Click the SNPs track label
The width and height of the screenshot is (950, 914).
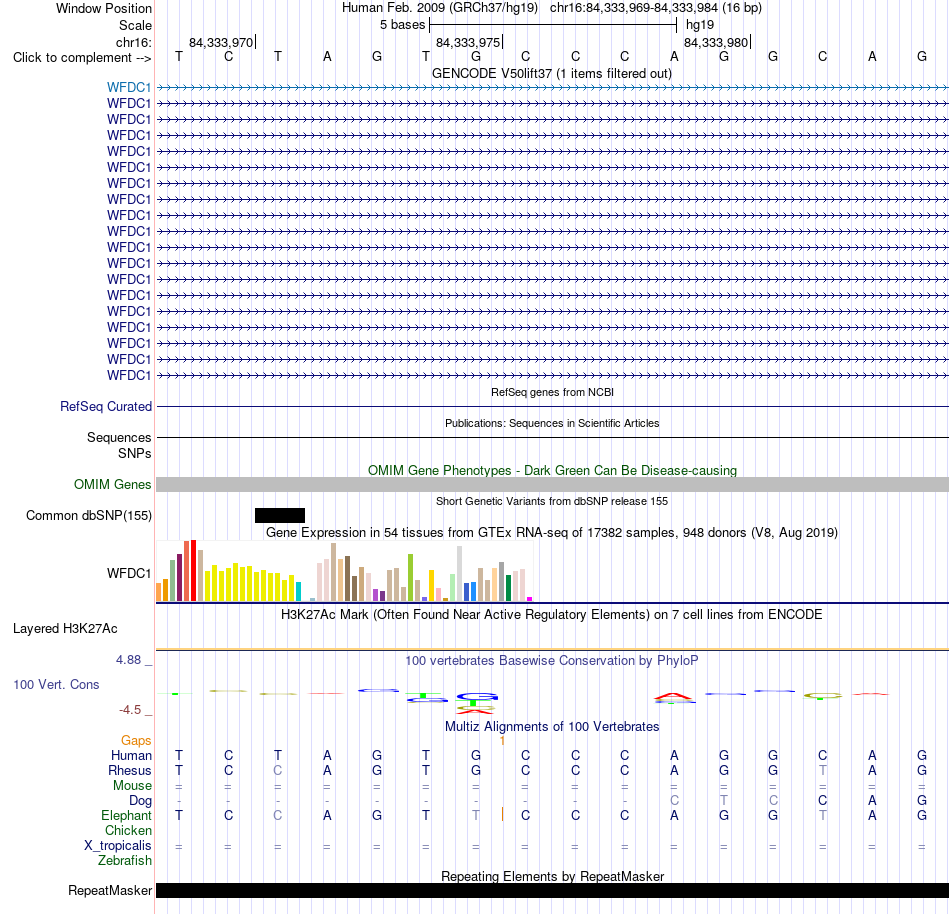[x=135, y=453]
